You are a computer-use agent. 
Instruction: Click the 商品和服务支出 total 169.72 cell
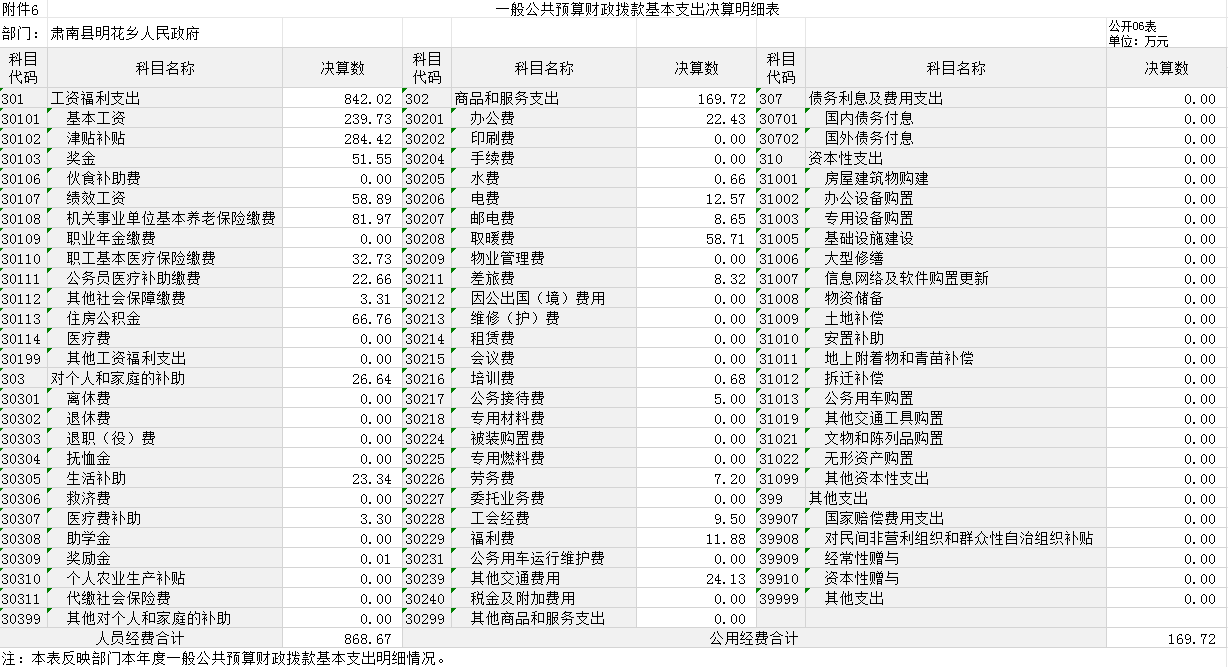pyautogui.click(x=696, y=98)
